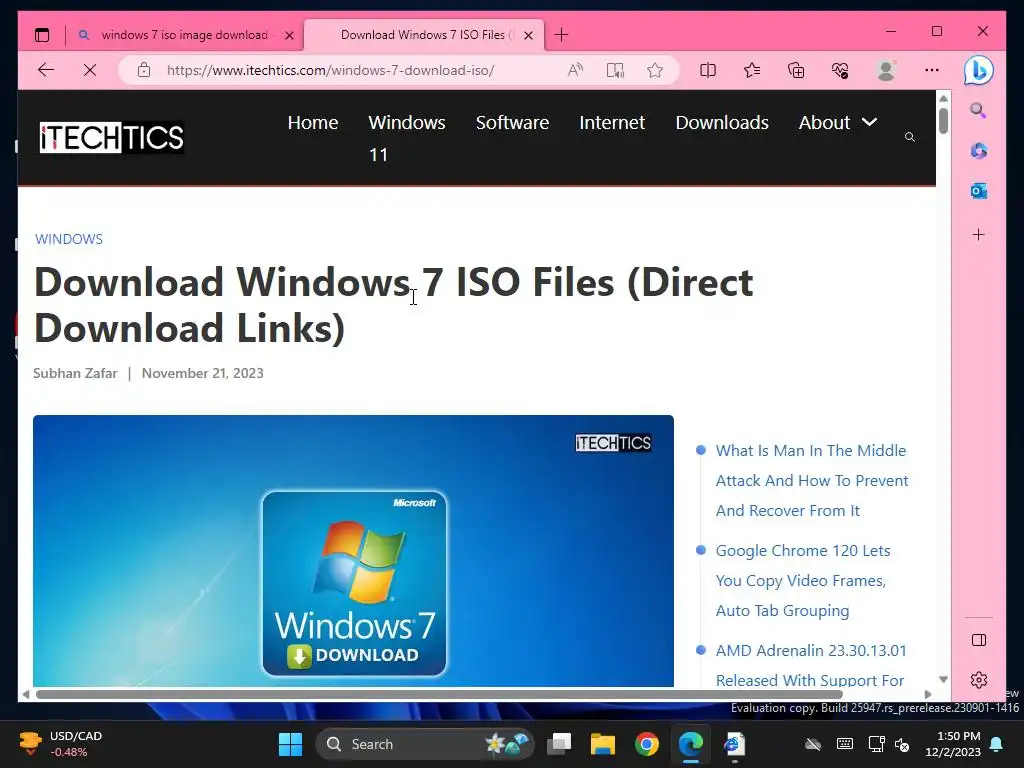The width and height of the screenshot is (1024, 768).
Task: Open the profile avatar icon
Action: pos(886,70)
